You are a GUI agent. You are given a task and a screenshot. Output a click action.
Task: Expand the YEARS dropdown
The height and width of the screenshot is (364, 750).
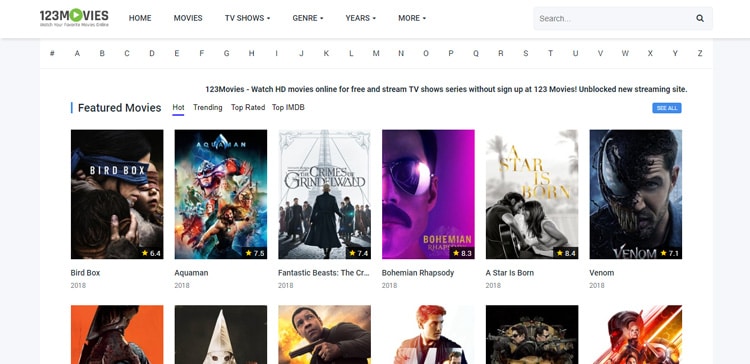[360, 18]
